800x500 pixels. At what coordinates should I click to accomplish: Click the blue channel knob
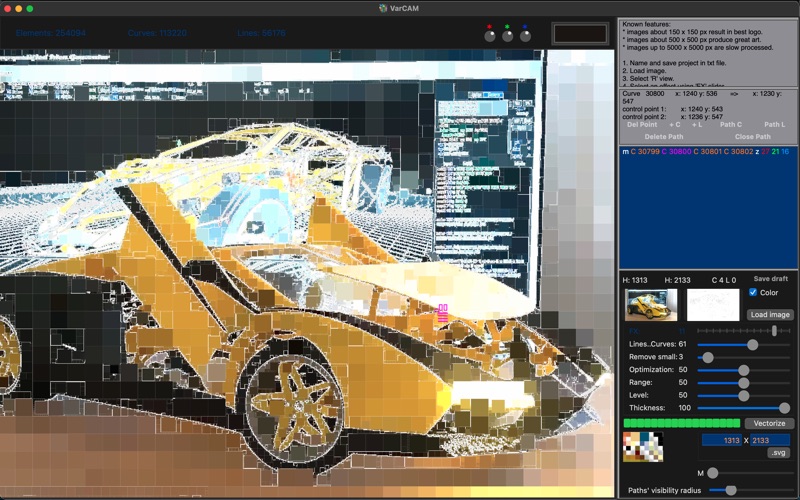pos(526,36)
